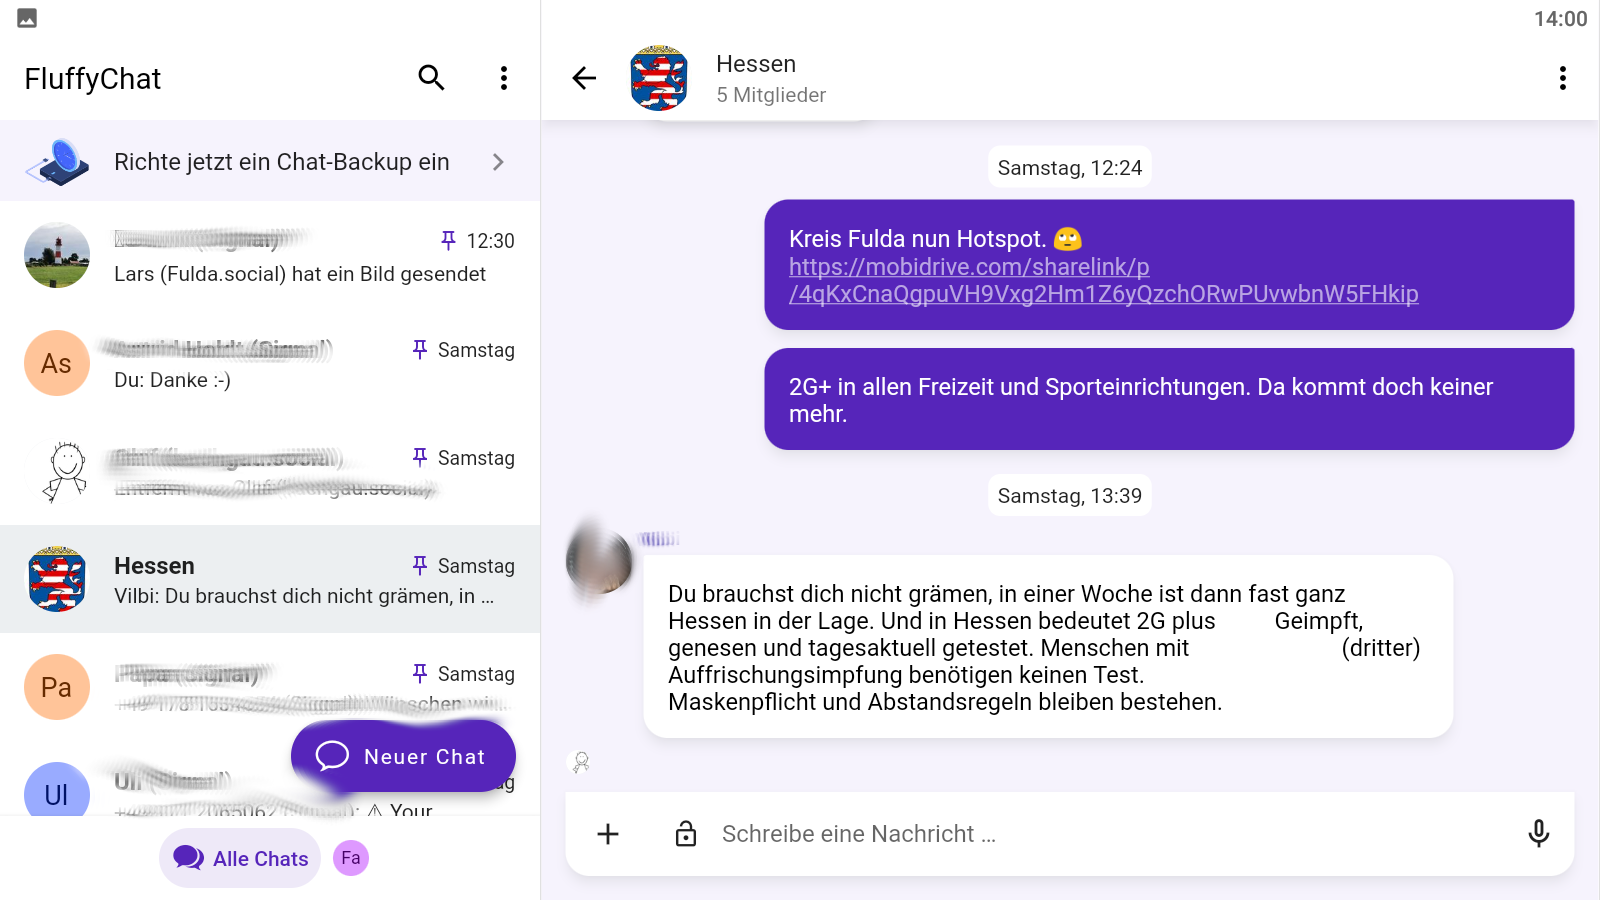Open the FluffyChat sidebar overflow menu
Image resolution: width=1600 pixels, height=900 pixels.
[504, 78]
